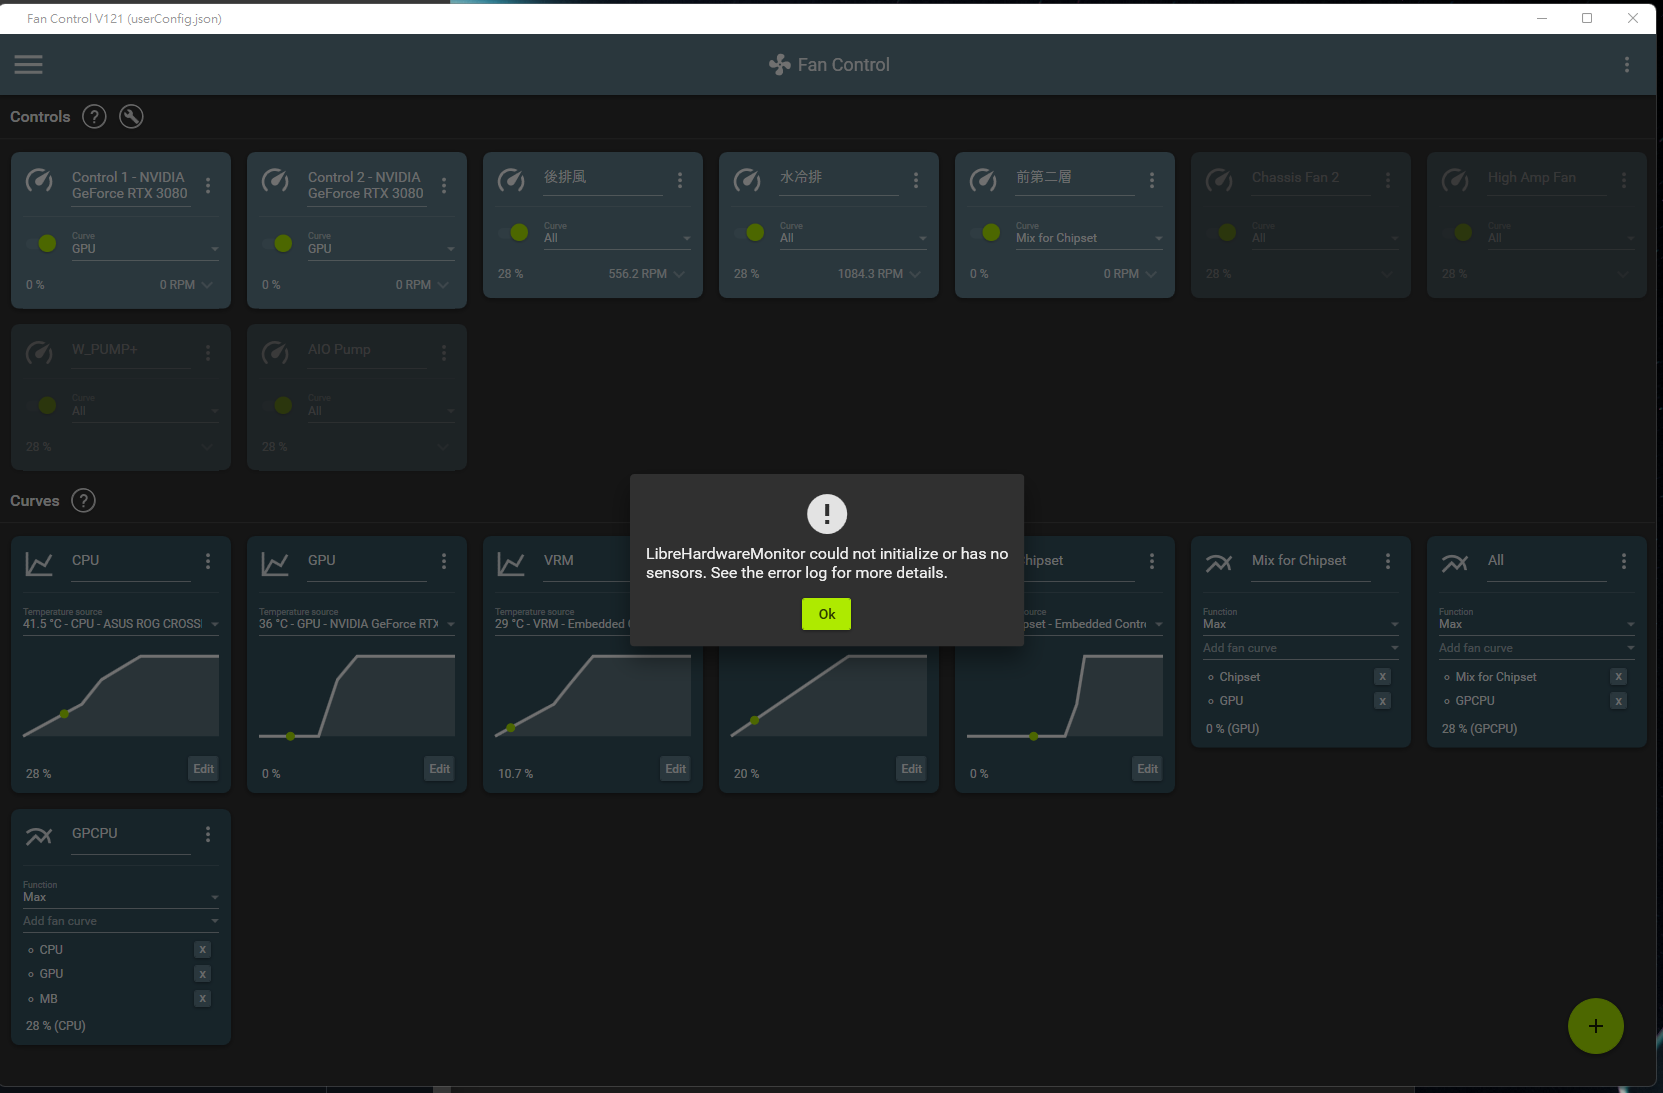Open the Curve dropdown on Control 1
The height and width of the screenshot is (1093, 1663).
pos(213,248)
